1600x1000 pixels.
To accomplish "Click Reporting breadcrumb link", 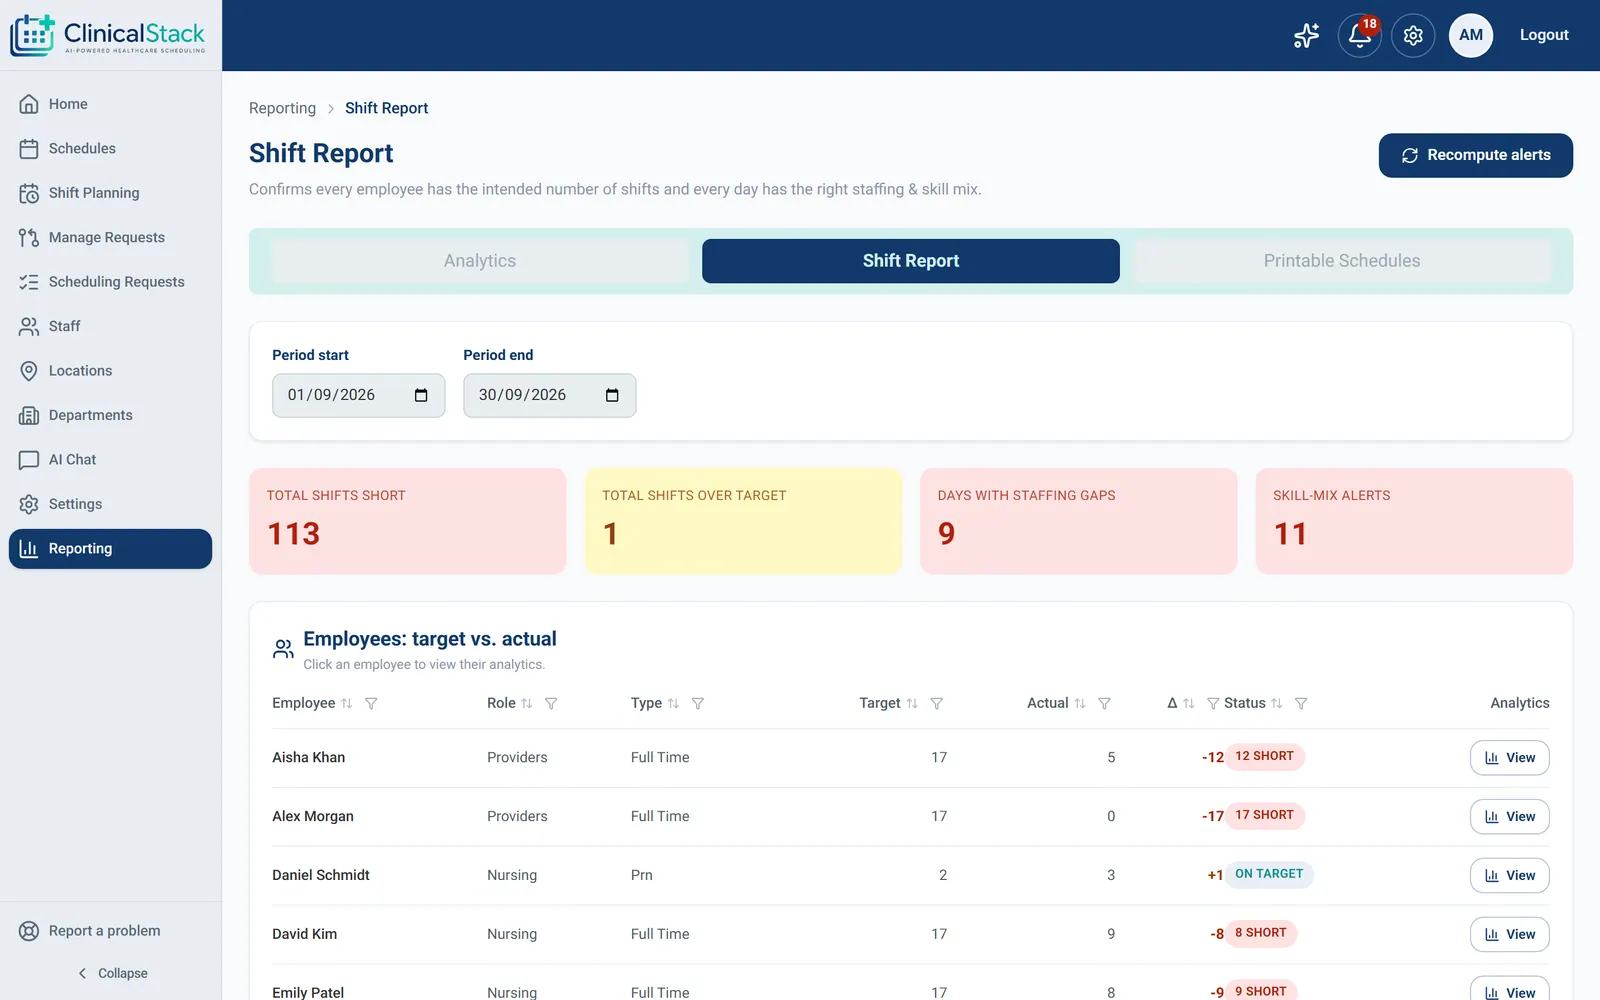I will click(x=282, y=108).
